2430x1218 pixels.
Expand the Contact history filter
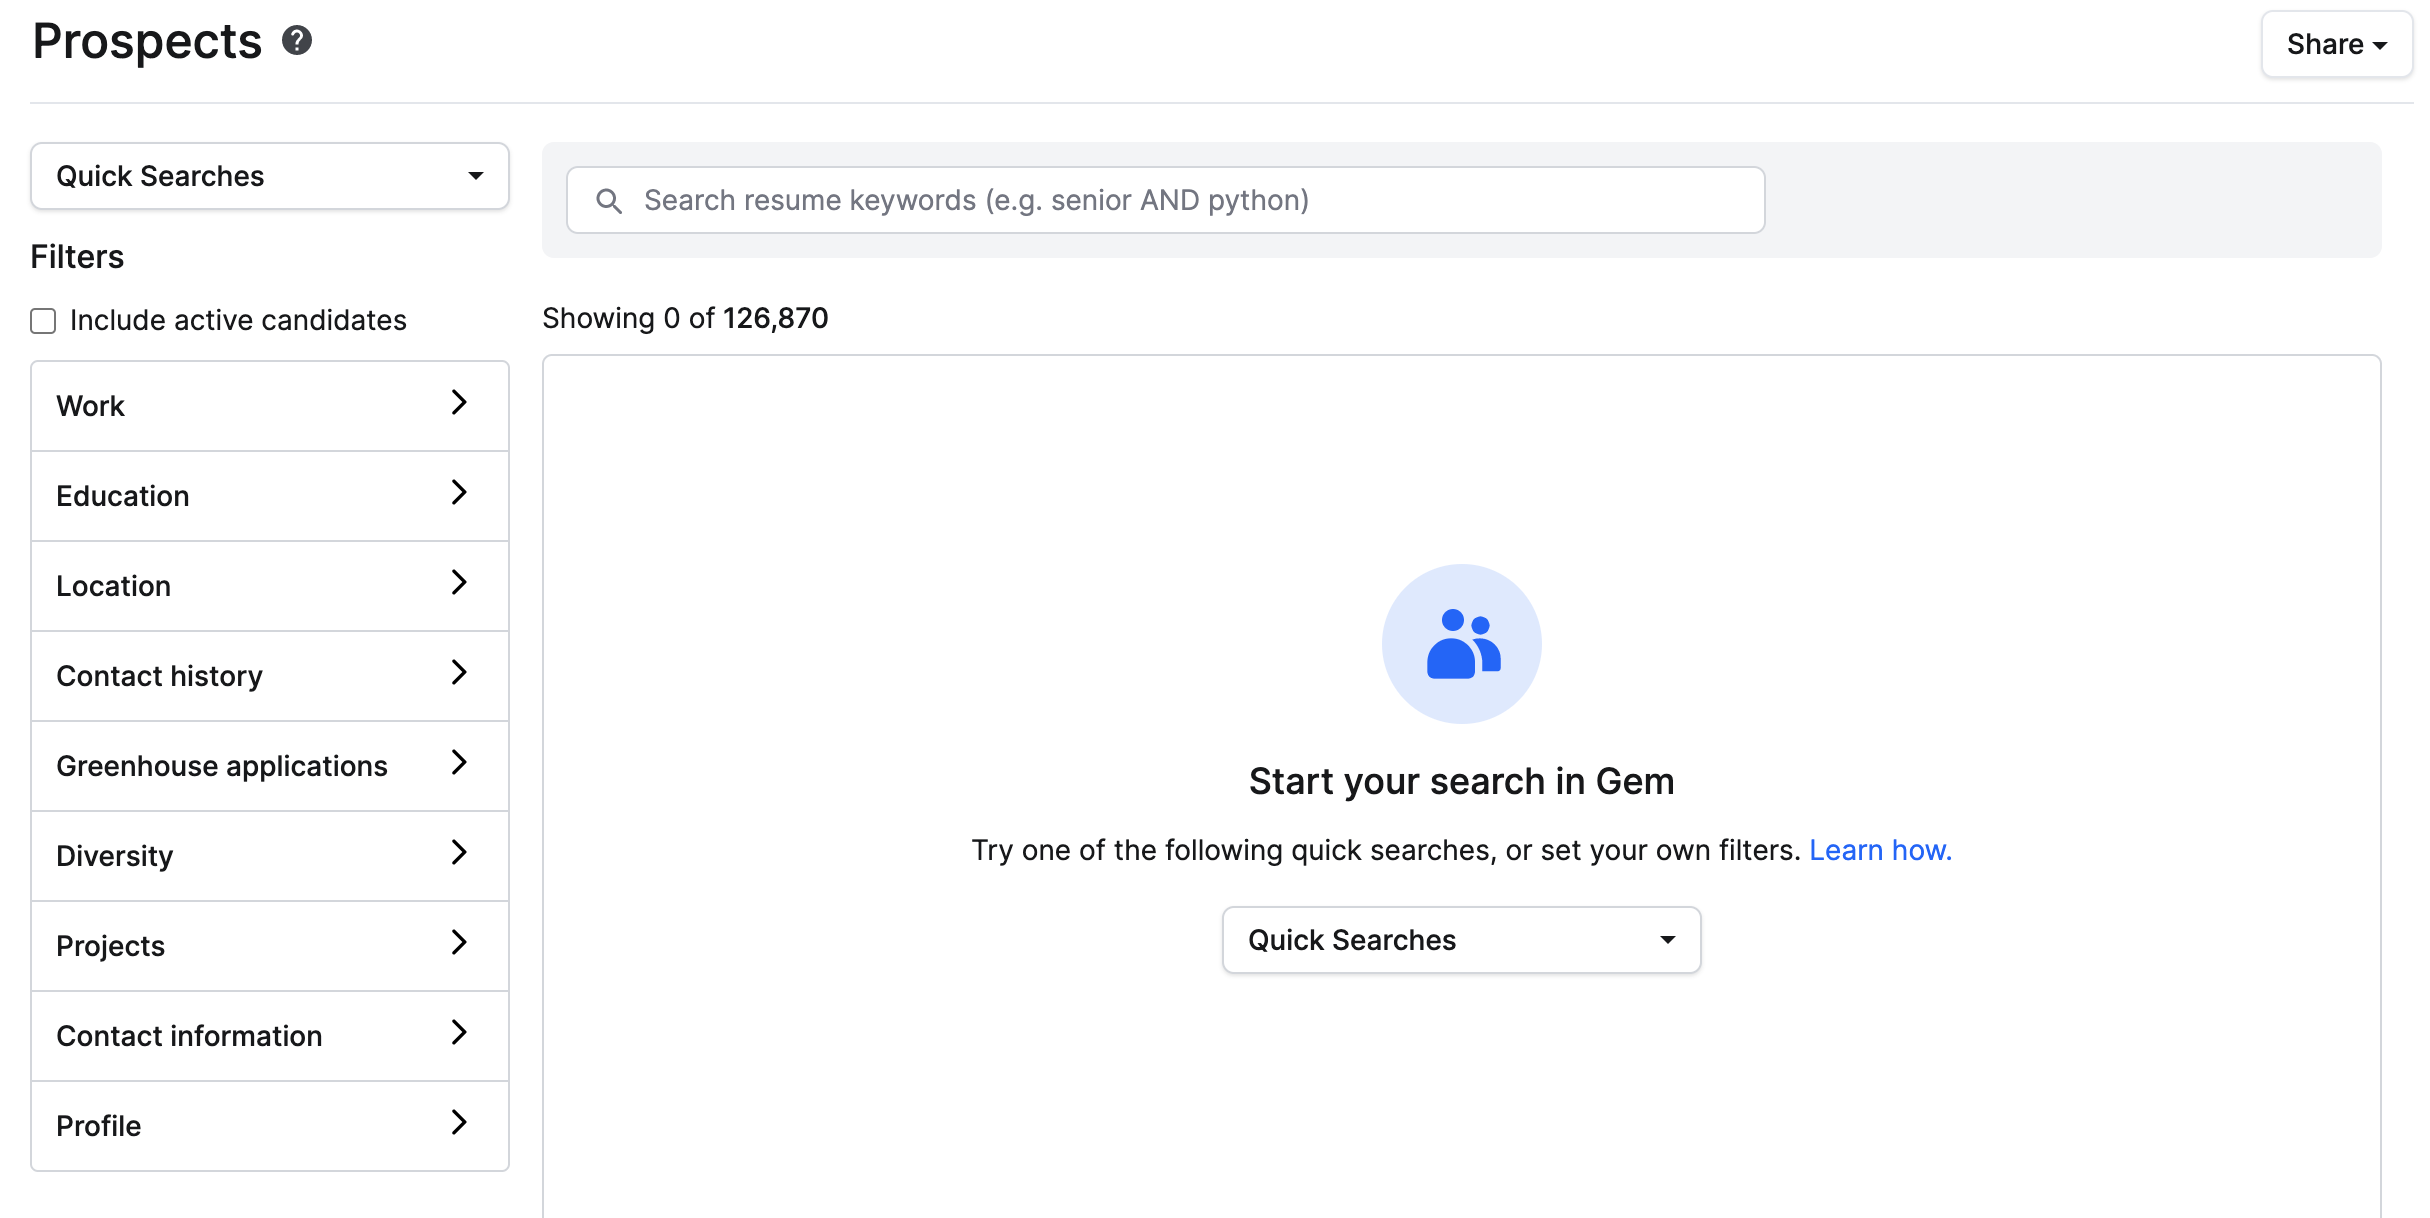(x=270, y=676)
